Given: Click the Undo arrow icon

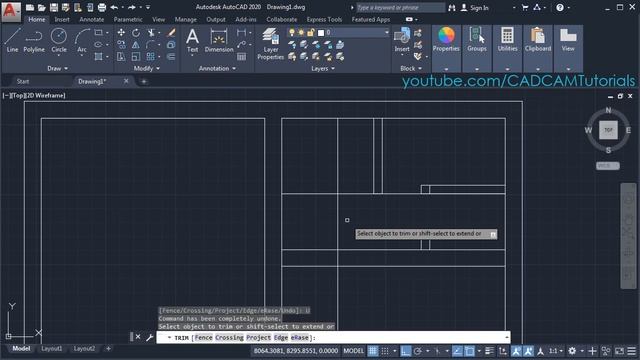Looking at the screenshot, I should [x=114, y=7].
